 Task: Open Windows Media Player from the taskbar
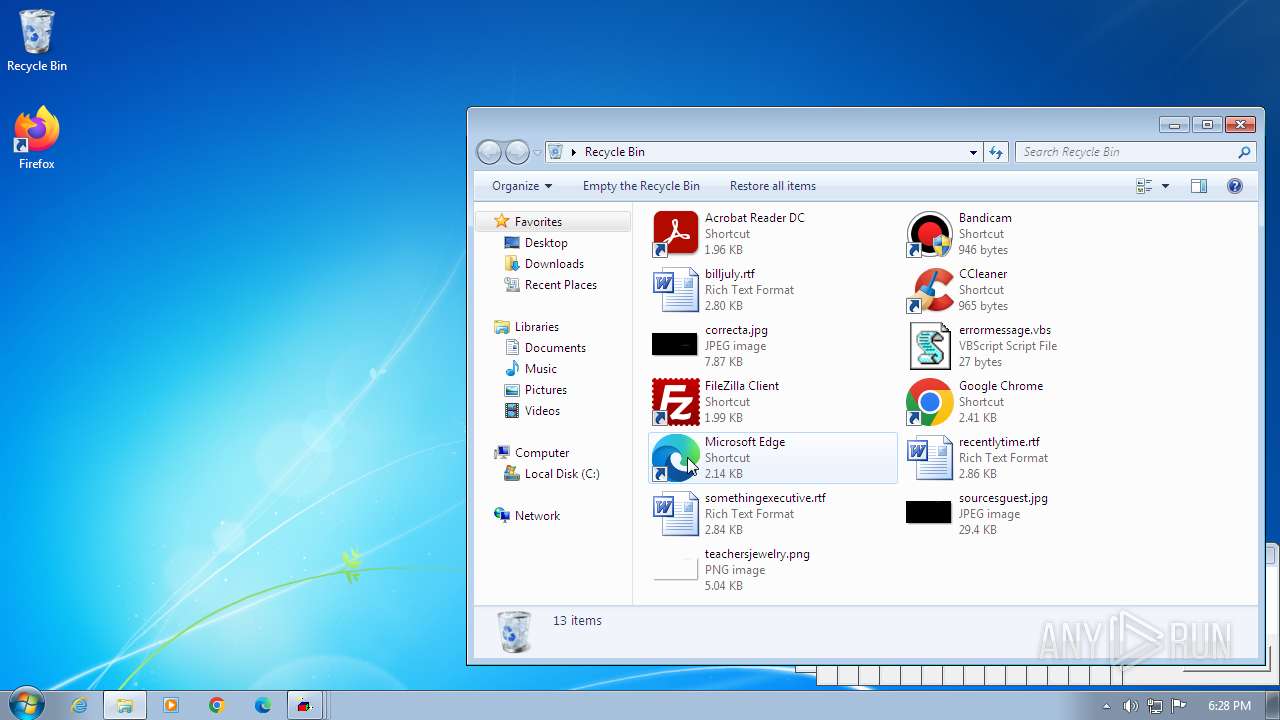pos(171,705)
